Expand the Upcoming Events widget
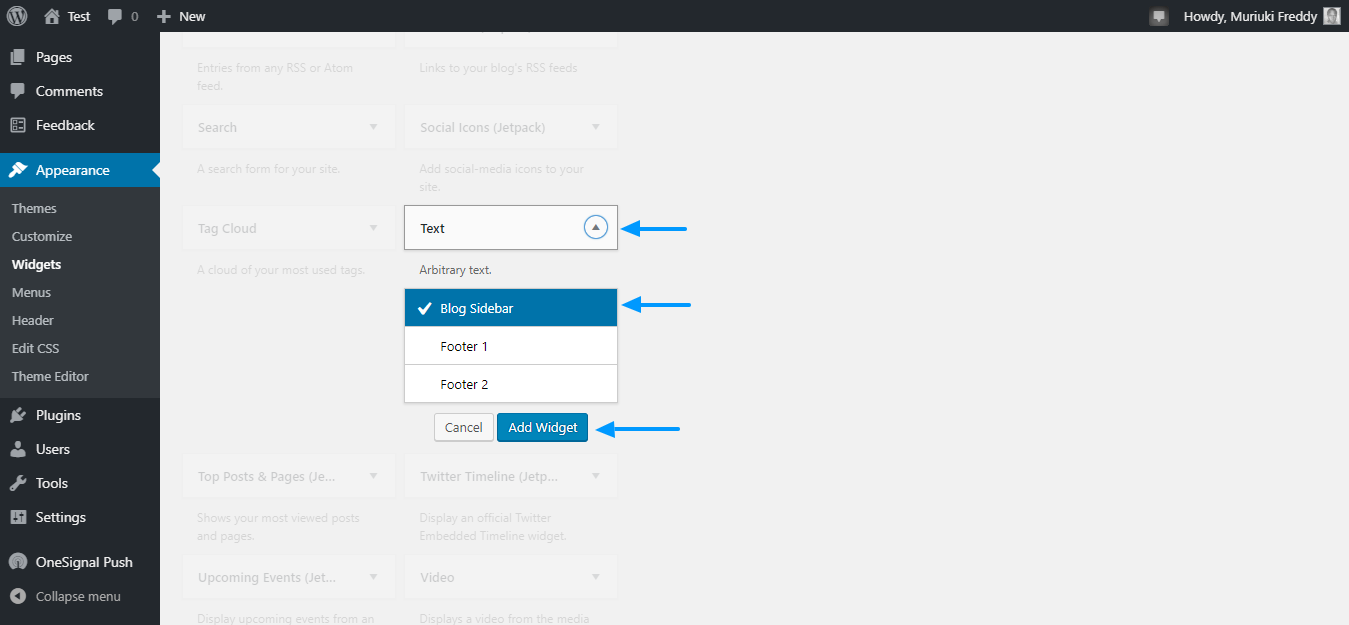 tap(374, 577)
